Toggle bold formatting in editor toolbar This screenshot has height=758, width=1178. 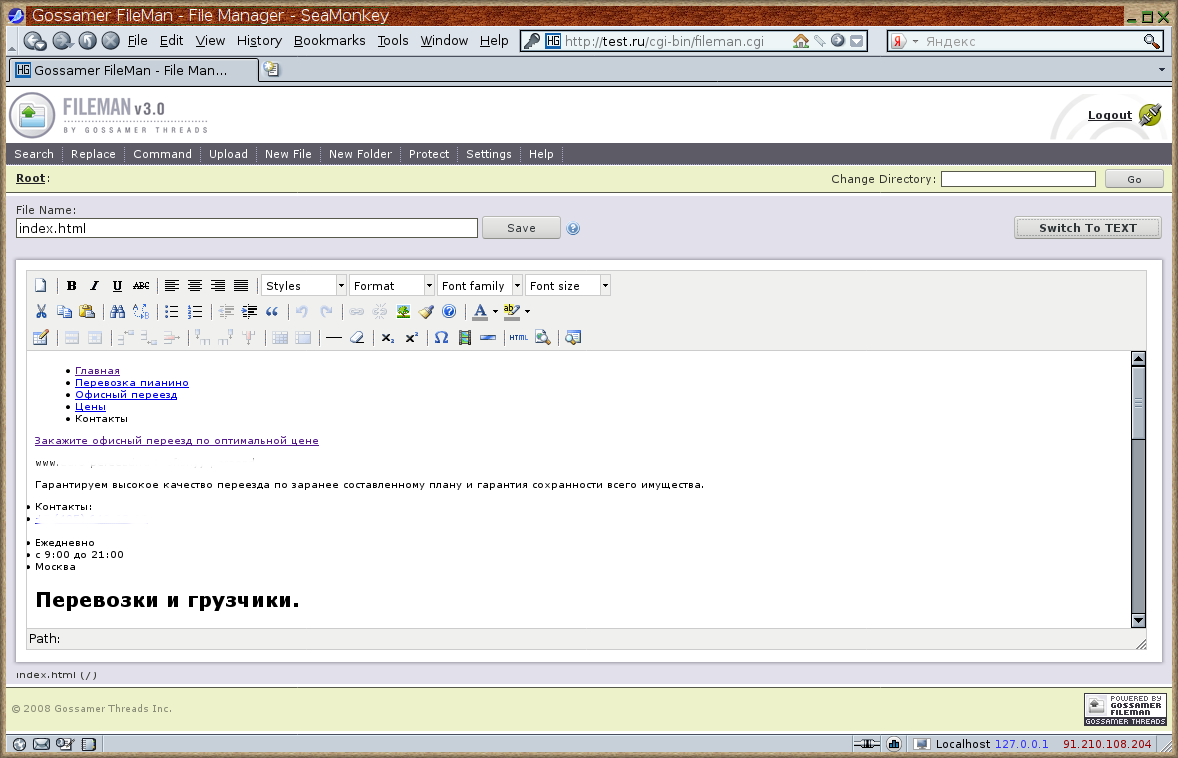(72, 286)
